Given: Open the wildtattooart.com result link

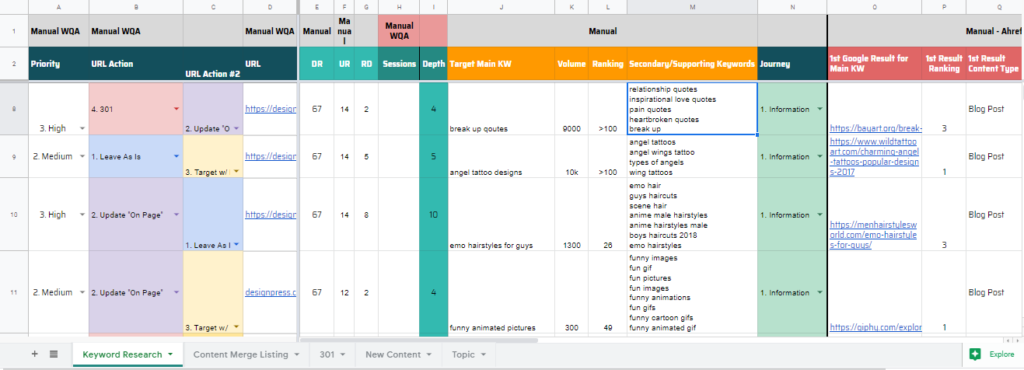Looking at the screenshot, I should pyautogui.click(x=874, y=157).
